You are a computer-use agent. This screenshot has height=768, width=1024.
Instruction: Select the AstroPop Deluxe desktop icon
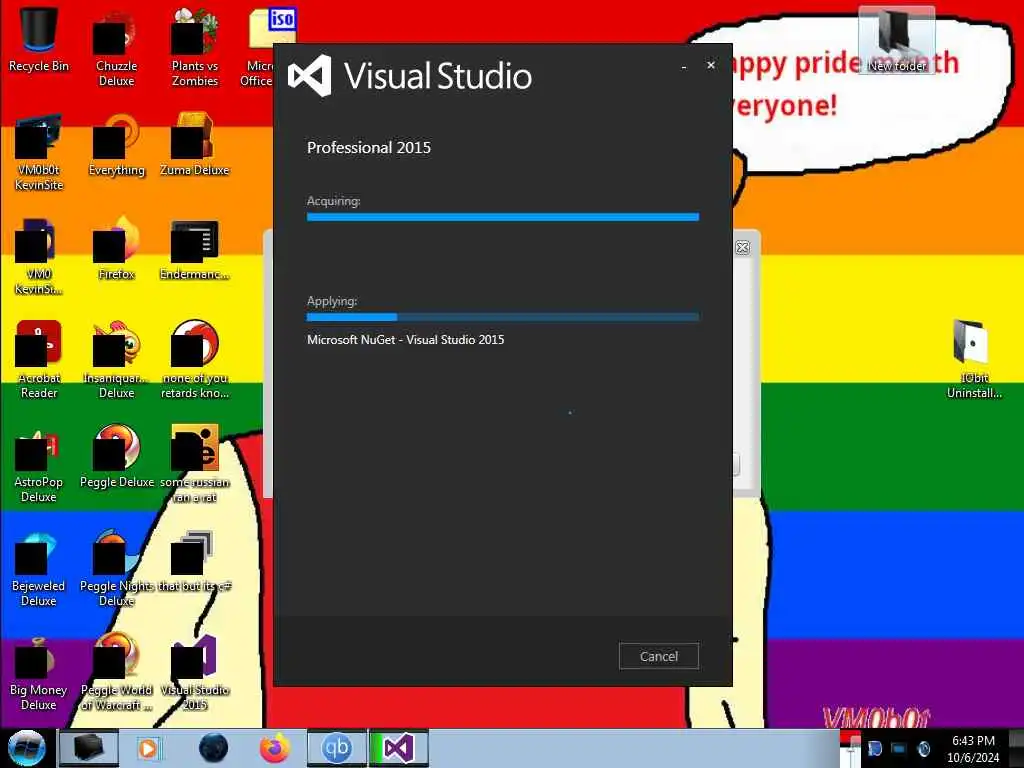39,464
